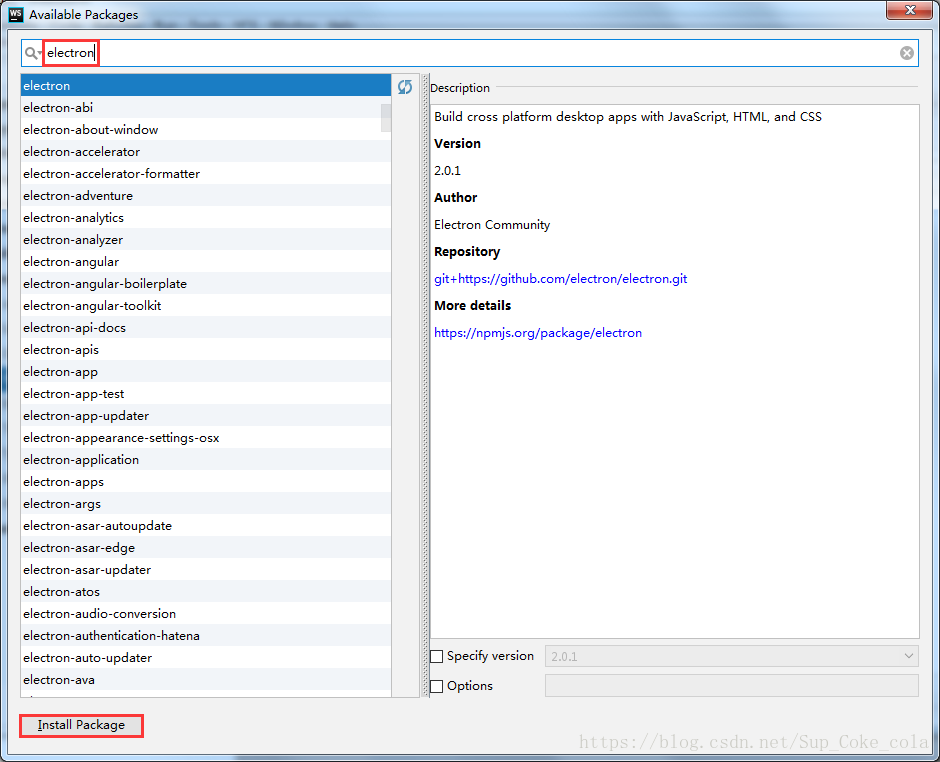Select electron-application package
This screenshot has width=940, height=762.
[206, 460]
